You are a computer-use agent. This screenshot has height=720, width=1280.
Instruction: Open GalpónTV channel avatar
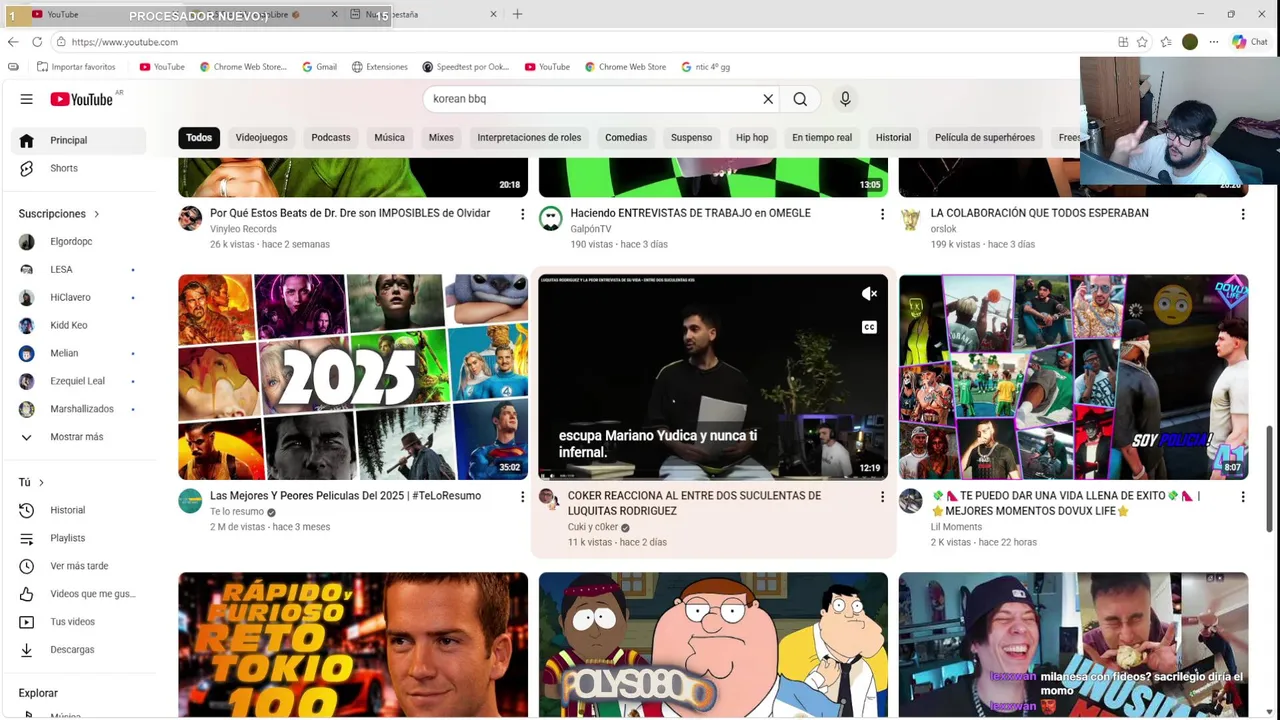[x=550, y=219]
